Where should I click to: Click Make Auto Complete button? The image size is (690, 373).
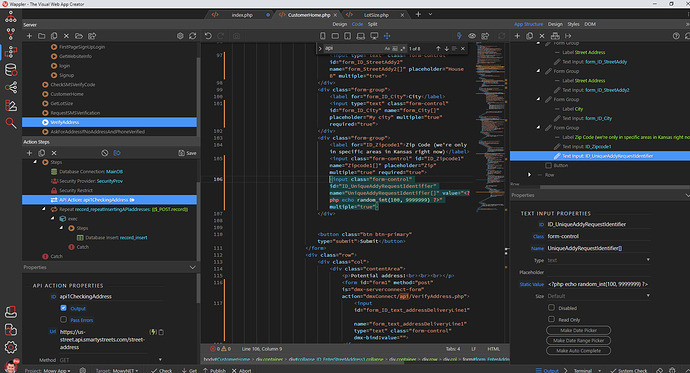click(578, 351)
